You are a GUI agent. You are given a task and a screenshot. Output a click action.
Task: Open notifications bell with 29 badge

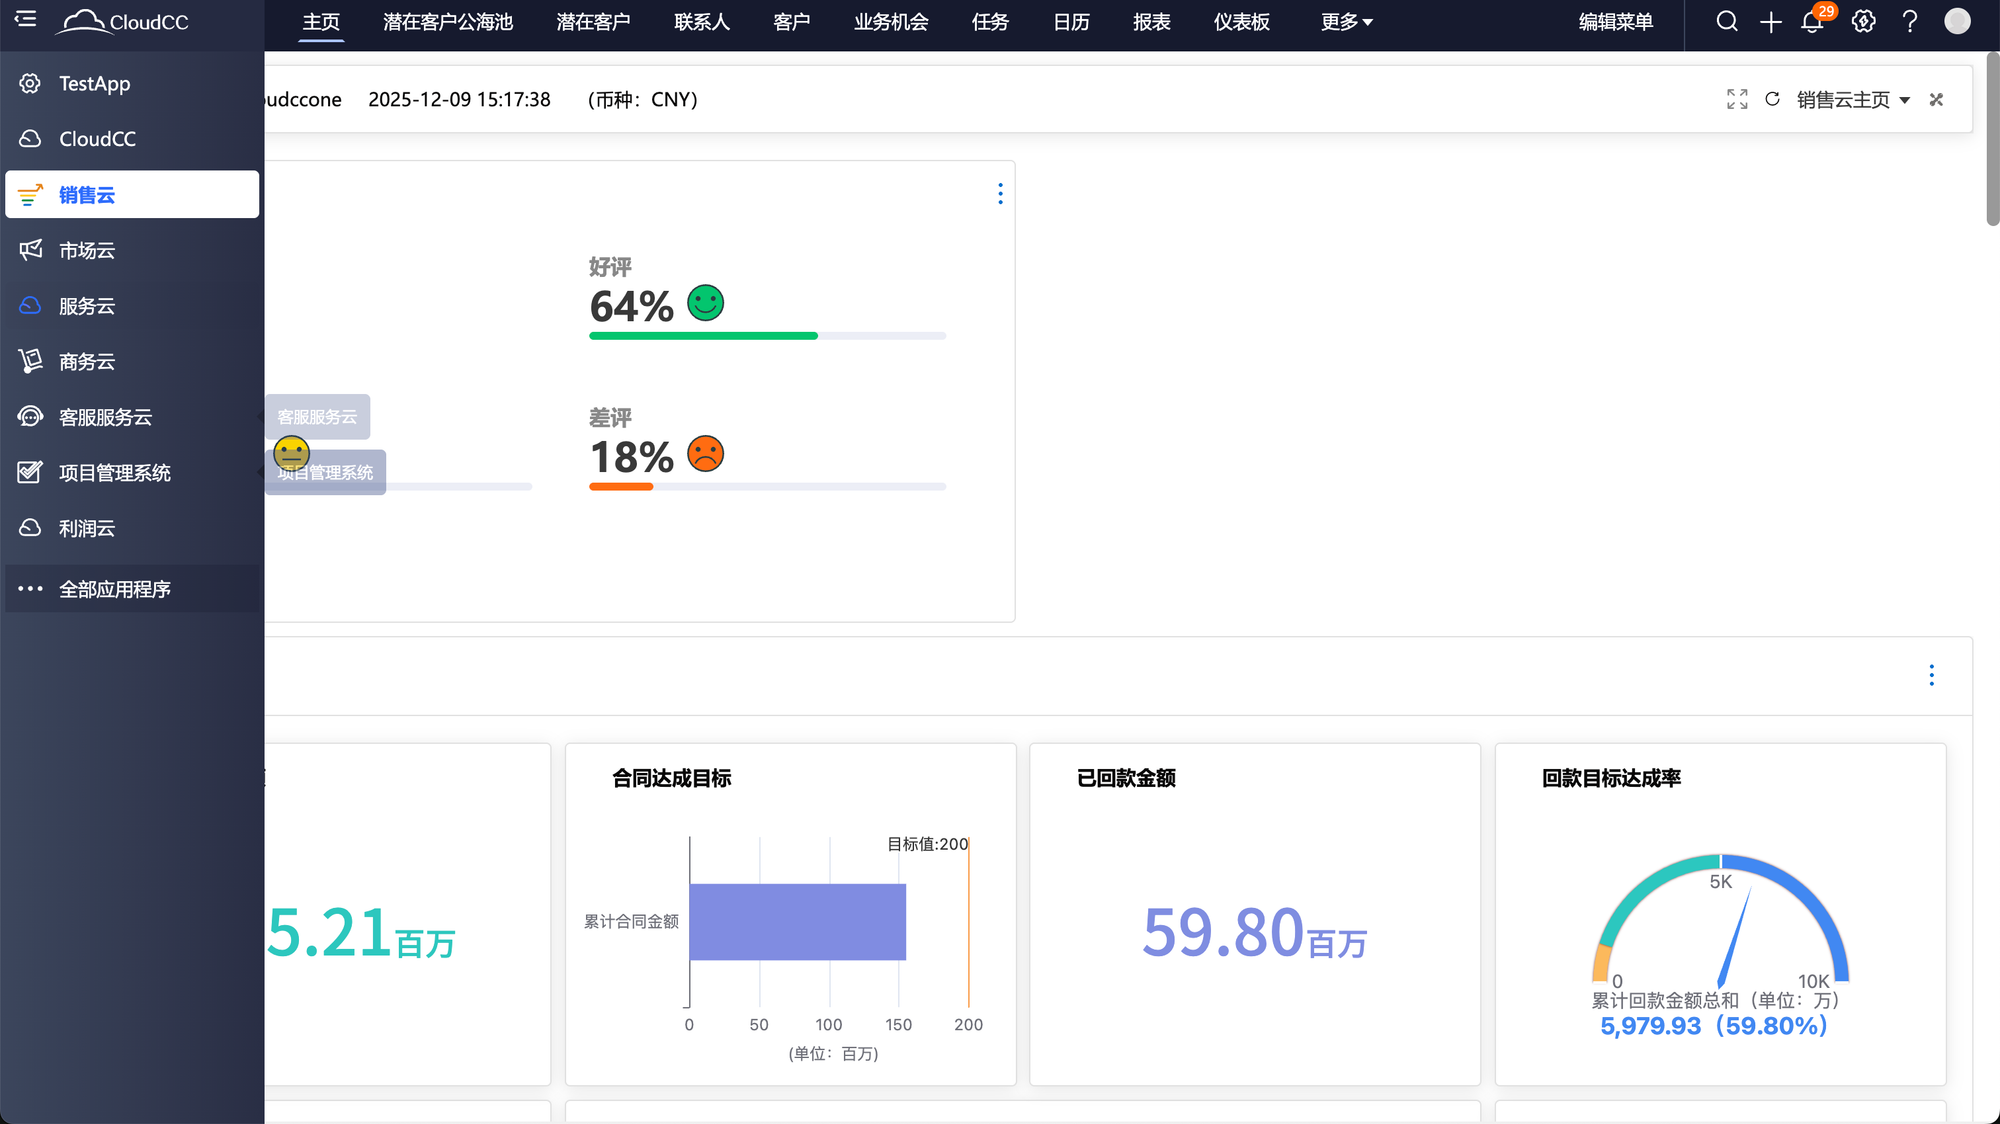[1812, 22]
